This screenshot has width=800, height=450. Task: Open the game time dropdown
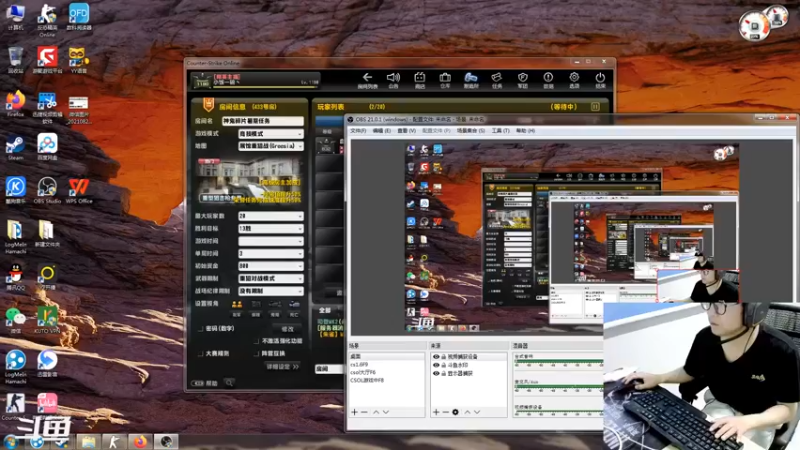click(x=270, y=241)
